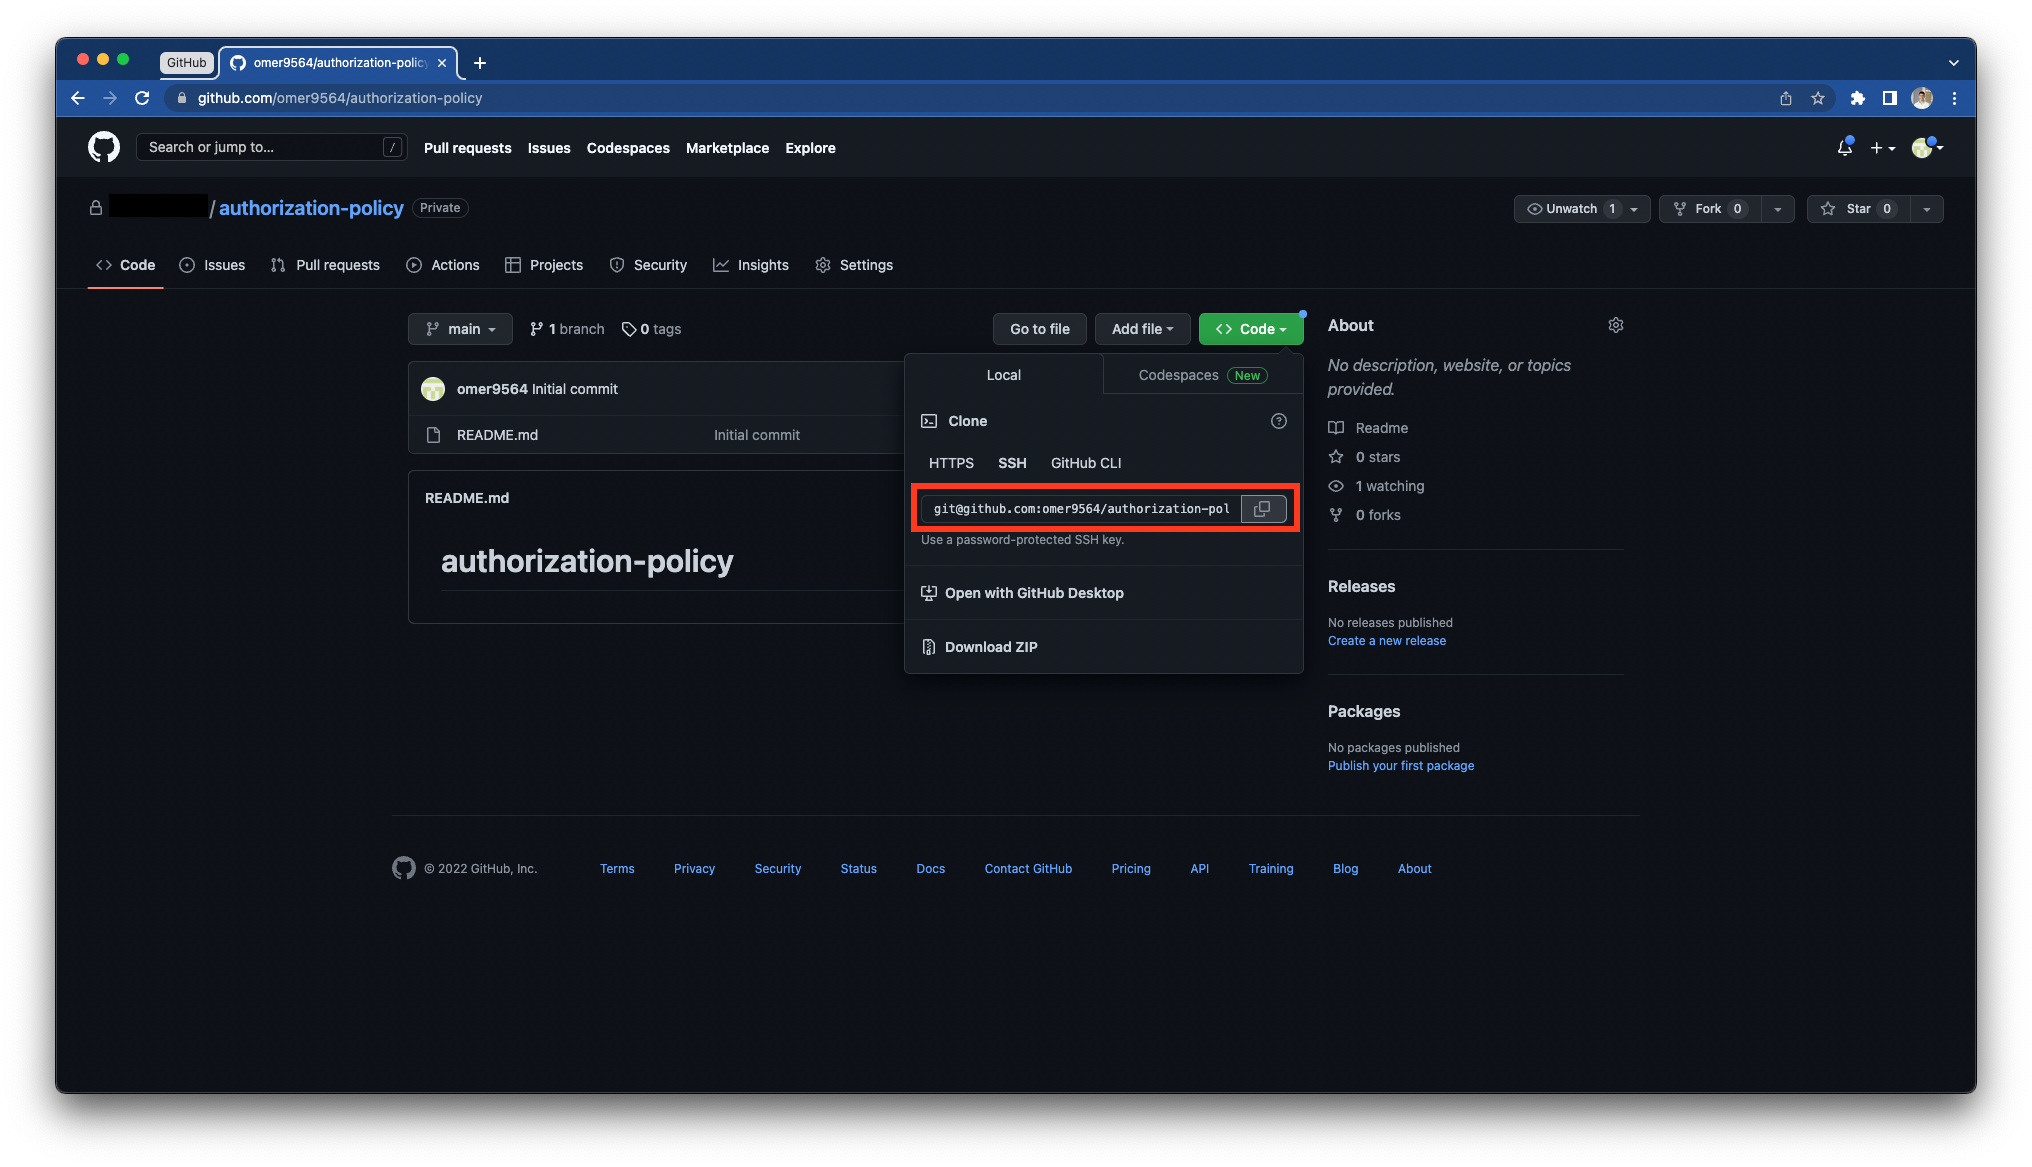
Task: Click the Download ZIP option
Action: click(x=991, y=647)
